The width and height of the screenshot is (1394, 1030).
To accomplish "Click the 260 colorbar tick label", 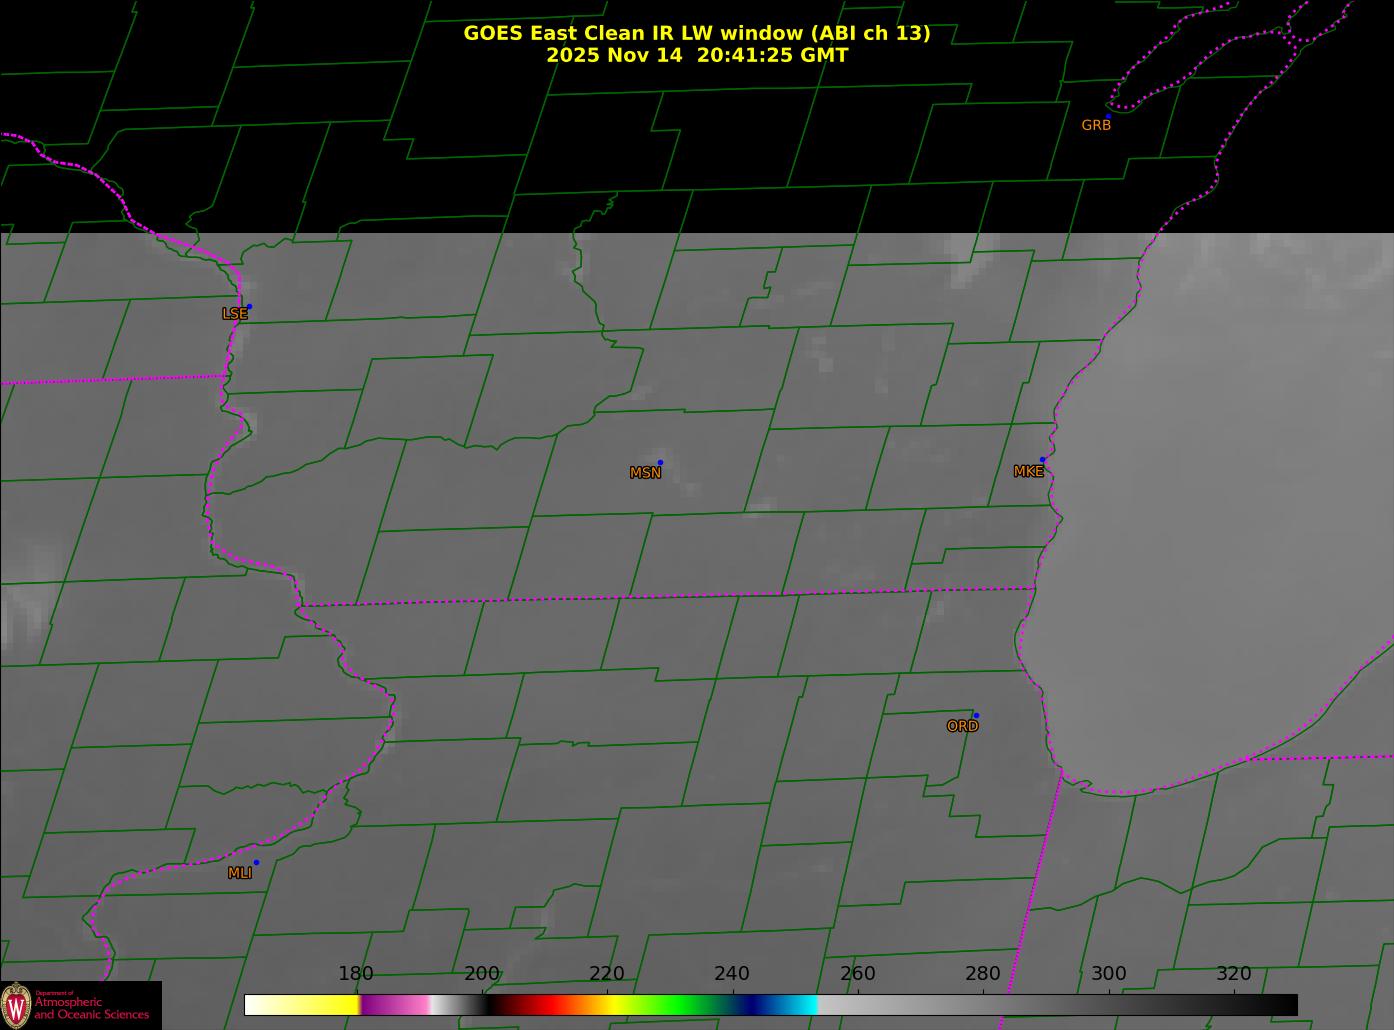I will click(857, 974).
